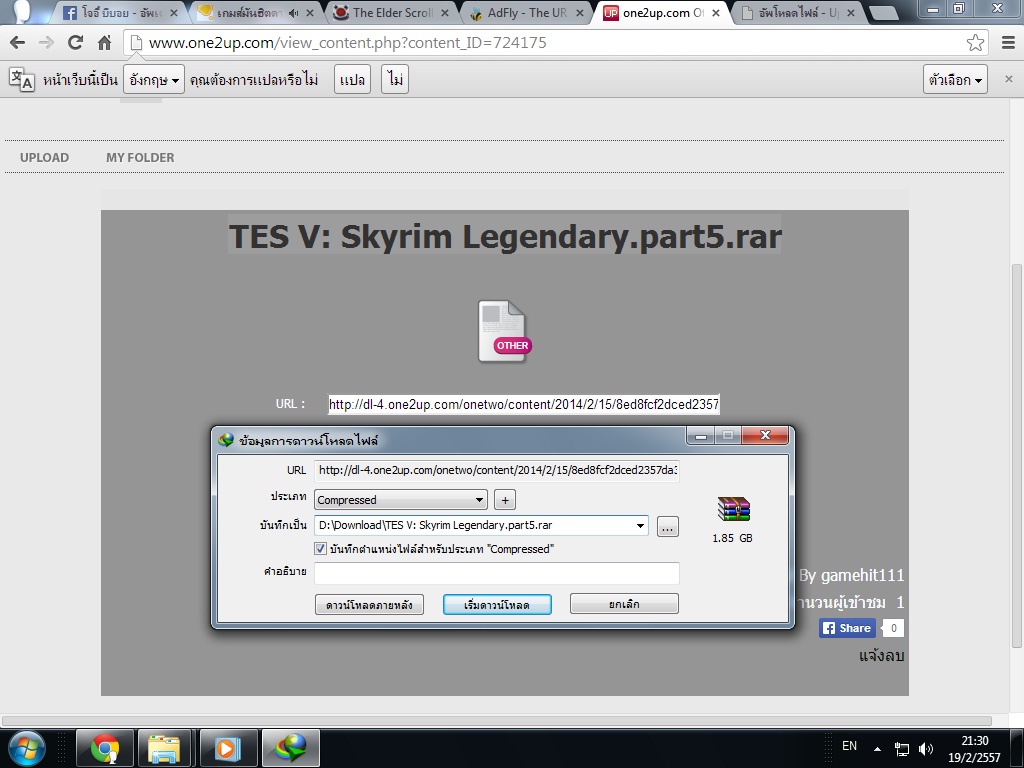The width and height of the screenshot is (1024, 768).
Task: Show hidden tray icons arrow
Action: pyautogui.click(x=877, y=749)
